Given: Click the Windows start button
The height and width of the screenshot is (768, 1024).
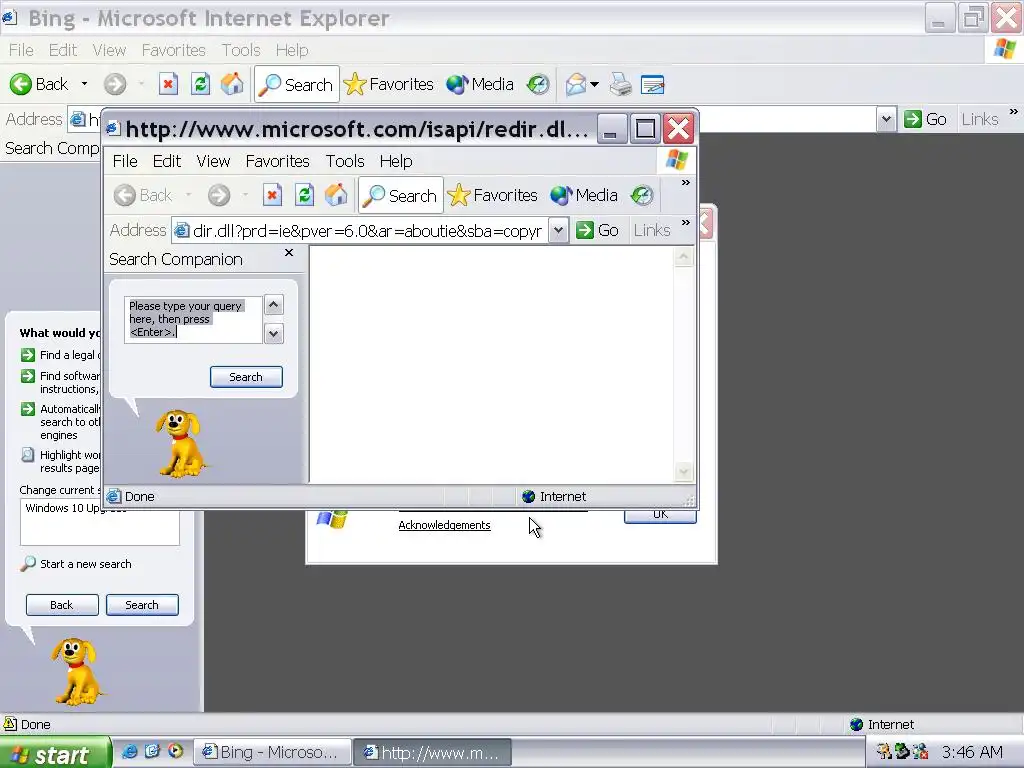Looking at the screenshot, I should click(55, 754).
